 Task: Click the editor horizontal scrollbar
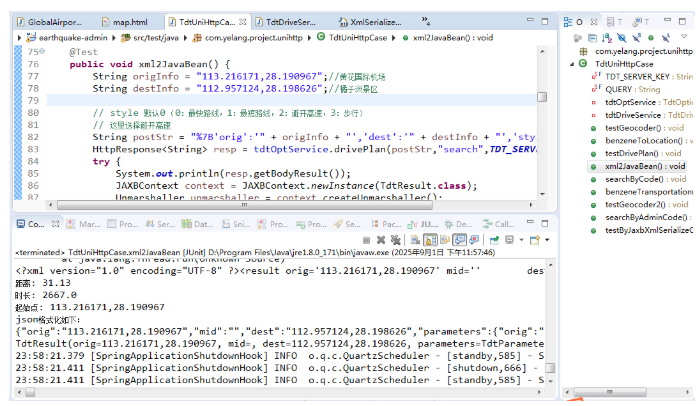[245, 205]
